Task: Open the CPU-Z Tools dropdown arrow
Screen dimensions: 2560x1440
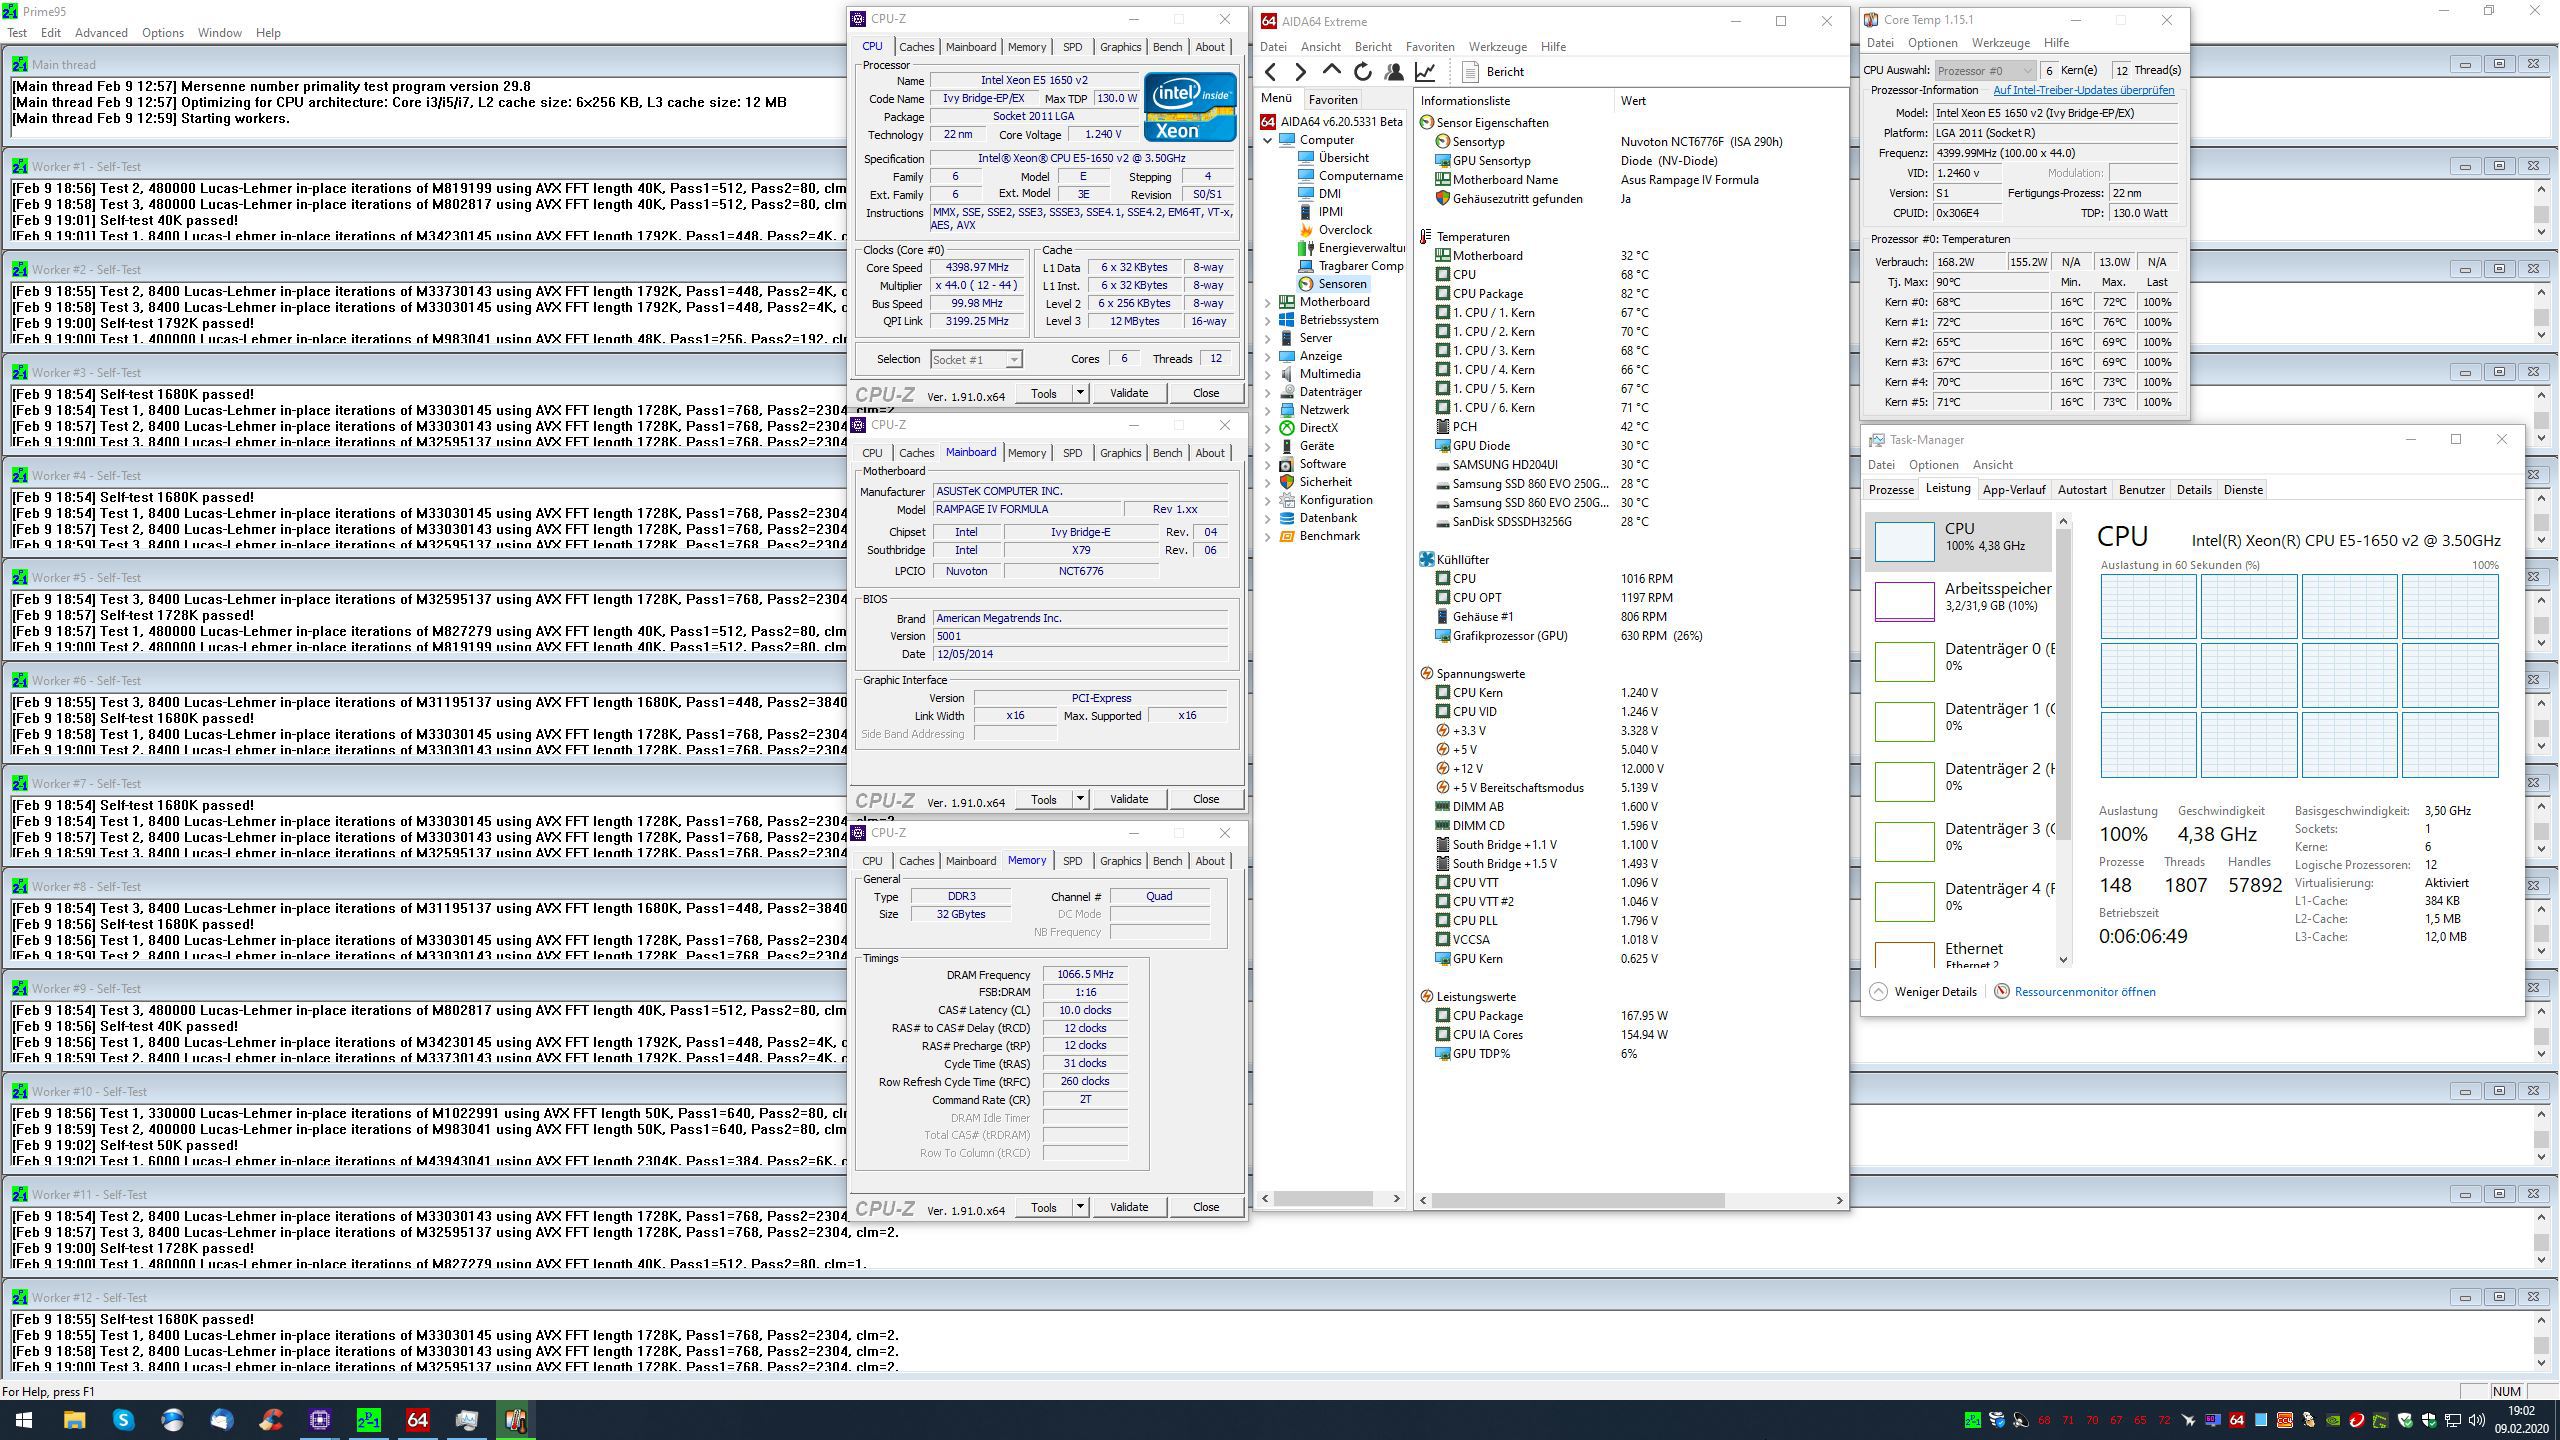Action: coord(1080,393)
